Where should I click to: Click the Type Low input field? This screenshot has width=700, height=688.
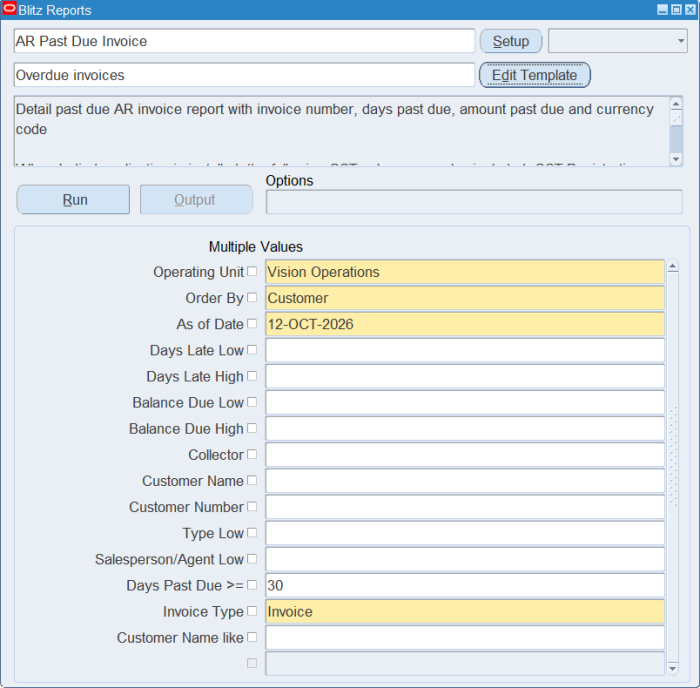(x=465, y=533)
